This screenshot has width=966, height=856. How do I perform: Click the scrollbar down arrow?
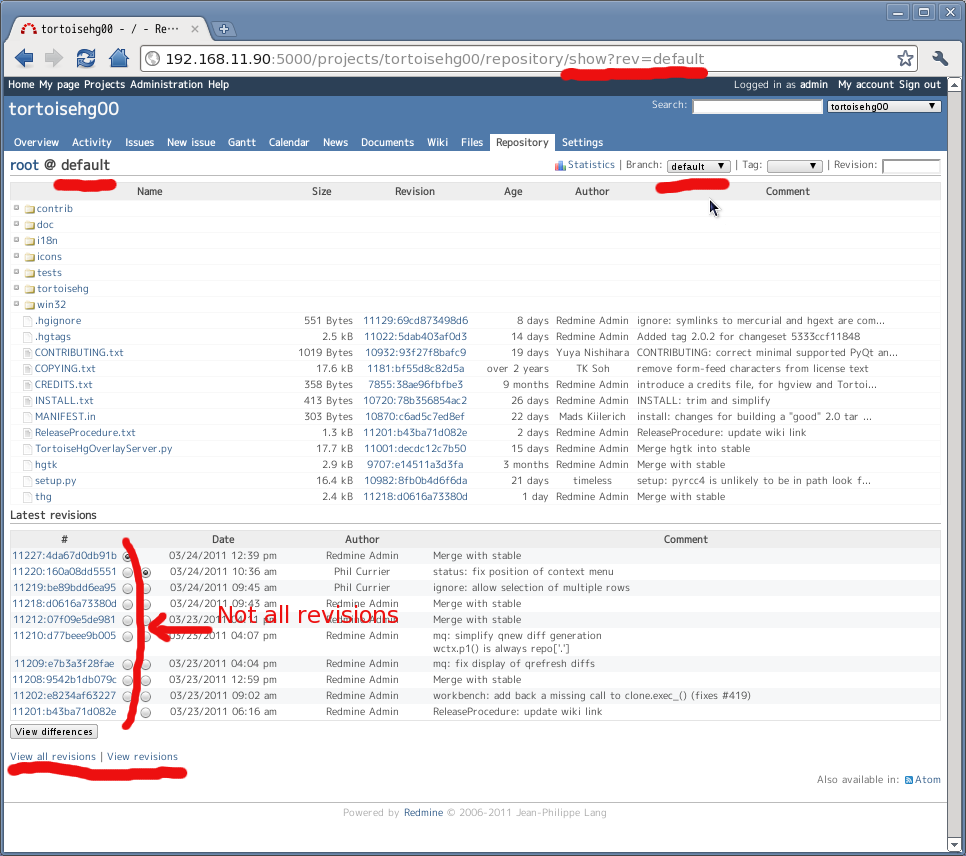click(x=954, y=844)
